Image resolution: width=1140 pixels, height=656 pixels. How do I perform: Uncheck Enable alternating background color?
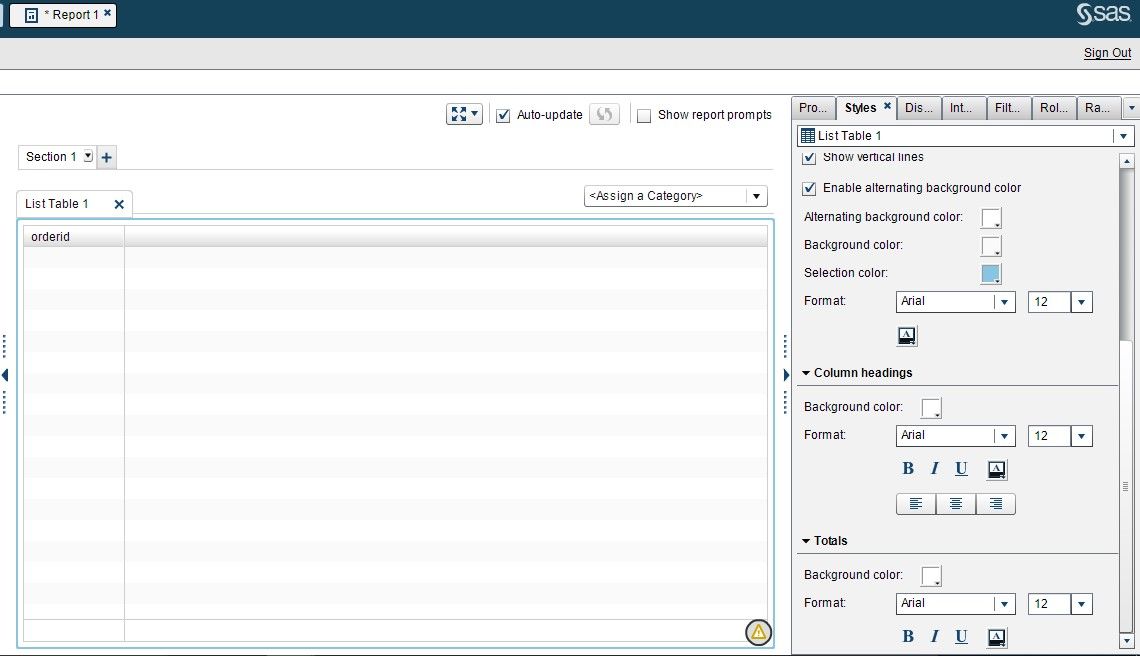point(808,188)
